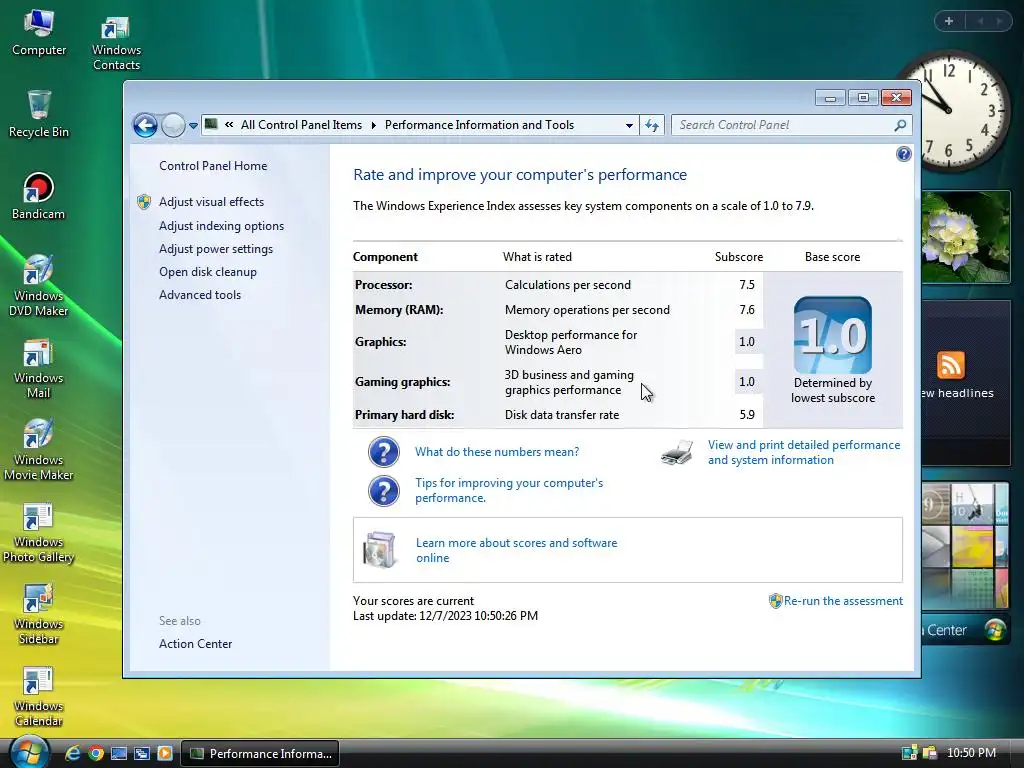Click the picture puzzle gadget
Screen dimensions: 1024x768
point(965,545)
